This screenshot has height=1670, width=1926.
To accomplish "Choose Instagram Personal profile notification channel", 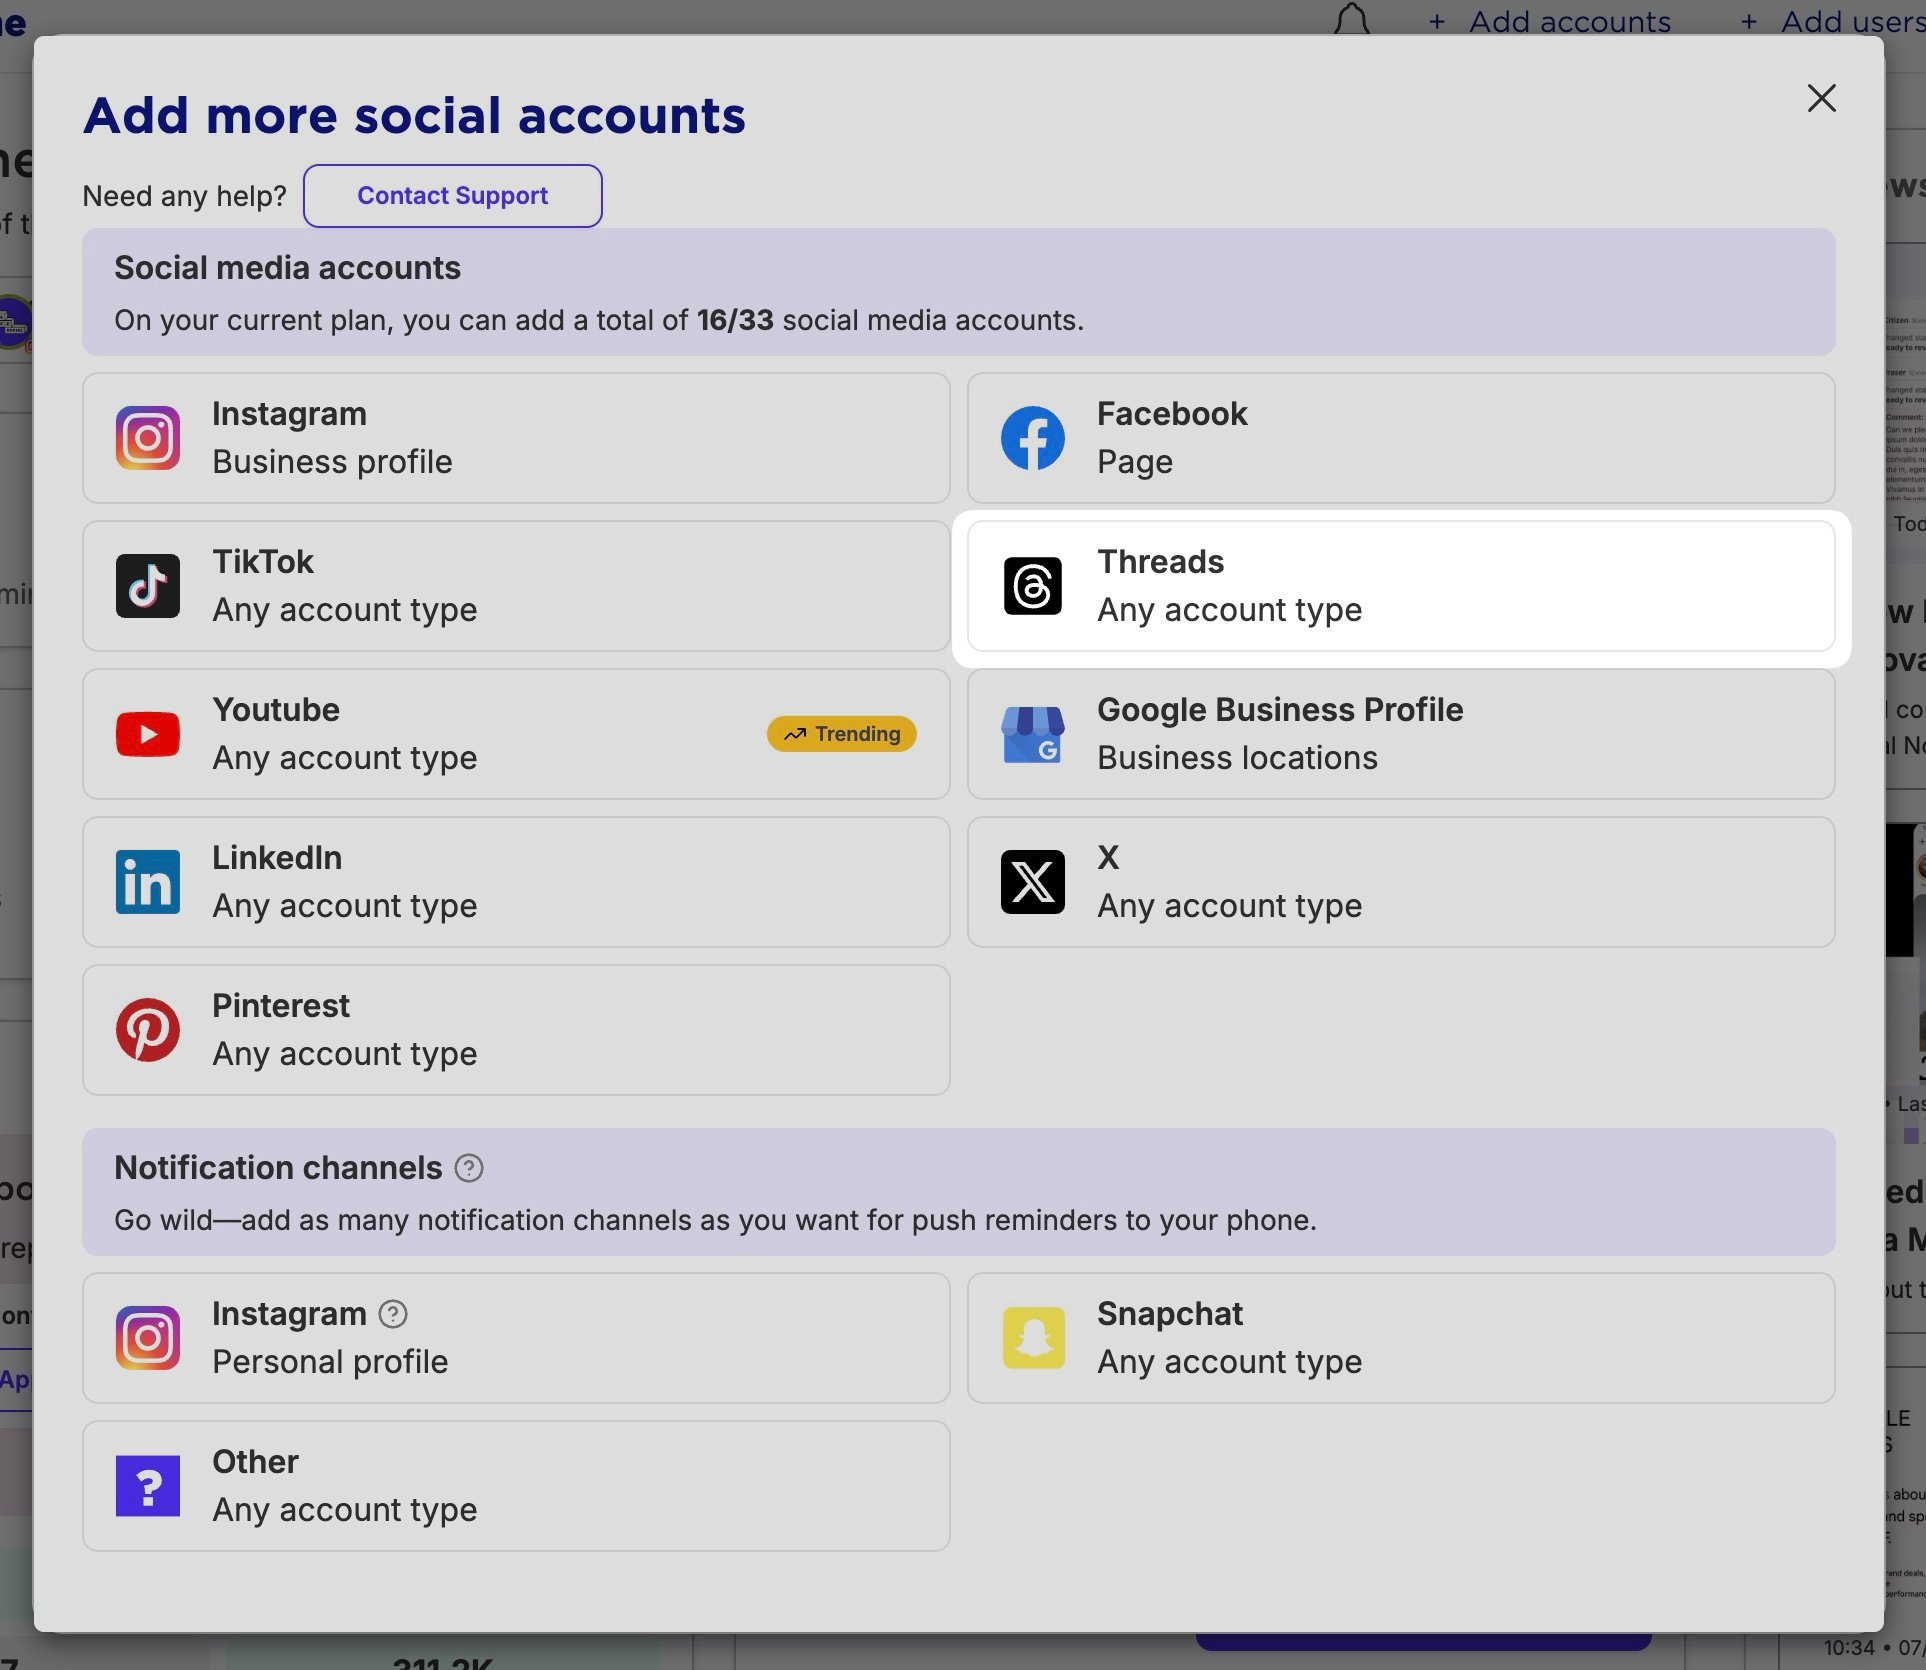I will 516,1338.
